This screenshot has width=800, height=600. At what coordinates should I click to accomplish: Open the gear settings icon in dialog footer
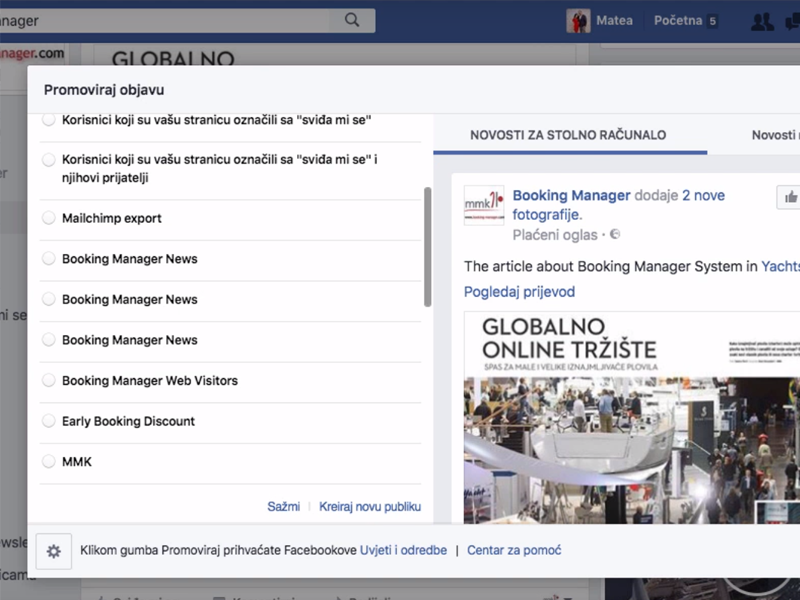tap(54, 551)
